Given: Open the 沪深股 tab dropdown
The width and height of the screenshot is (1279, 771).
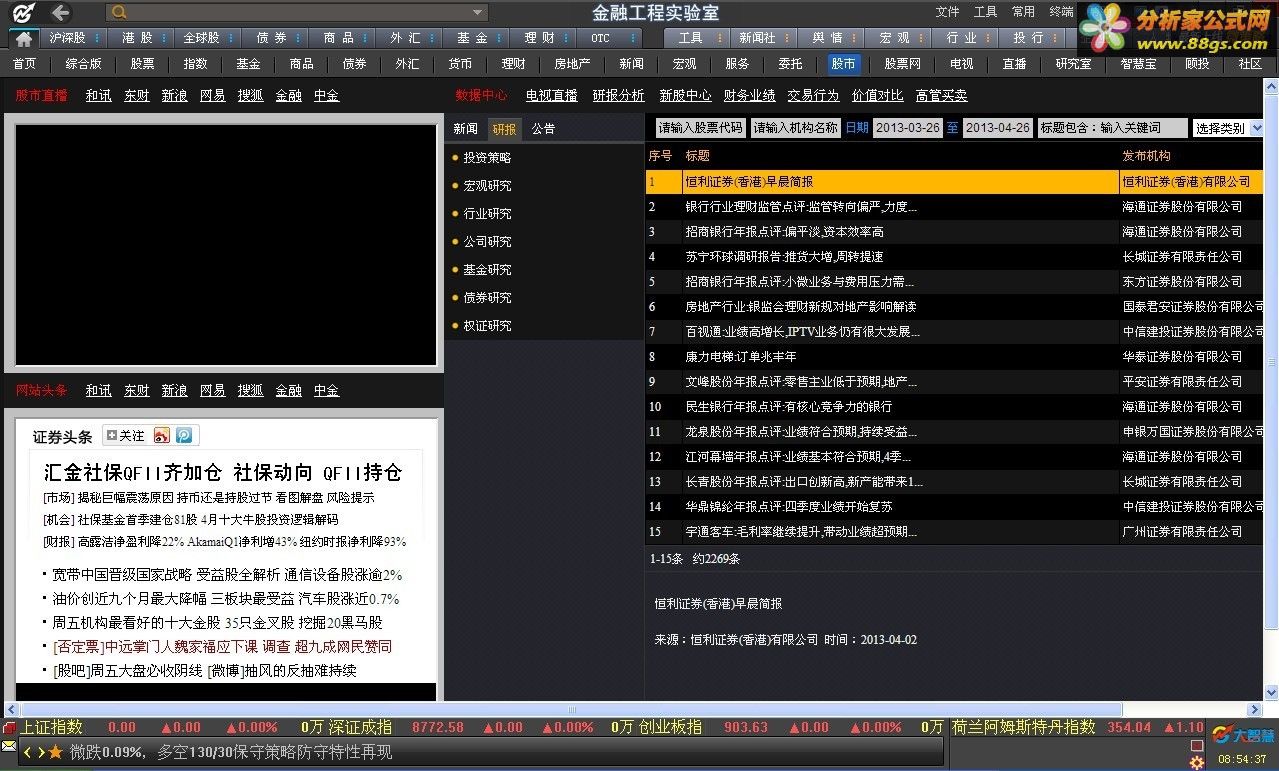Looking at the screenshot, I should click(x=98, y=38).
